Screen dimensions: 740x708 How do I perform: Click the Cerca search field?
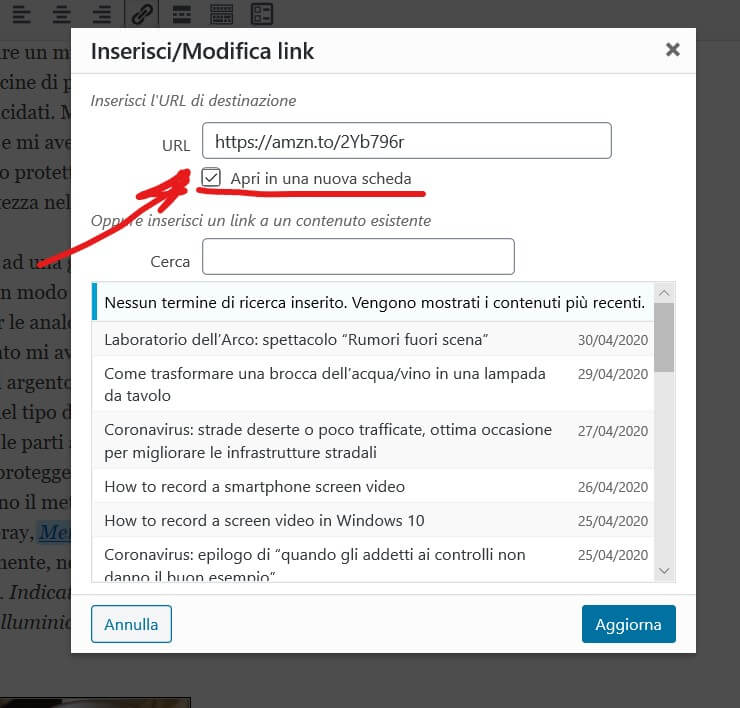358,257
